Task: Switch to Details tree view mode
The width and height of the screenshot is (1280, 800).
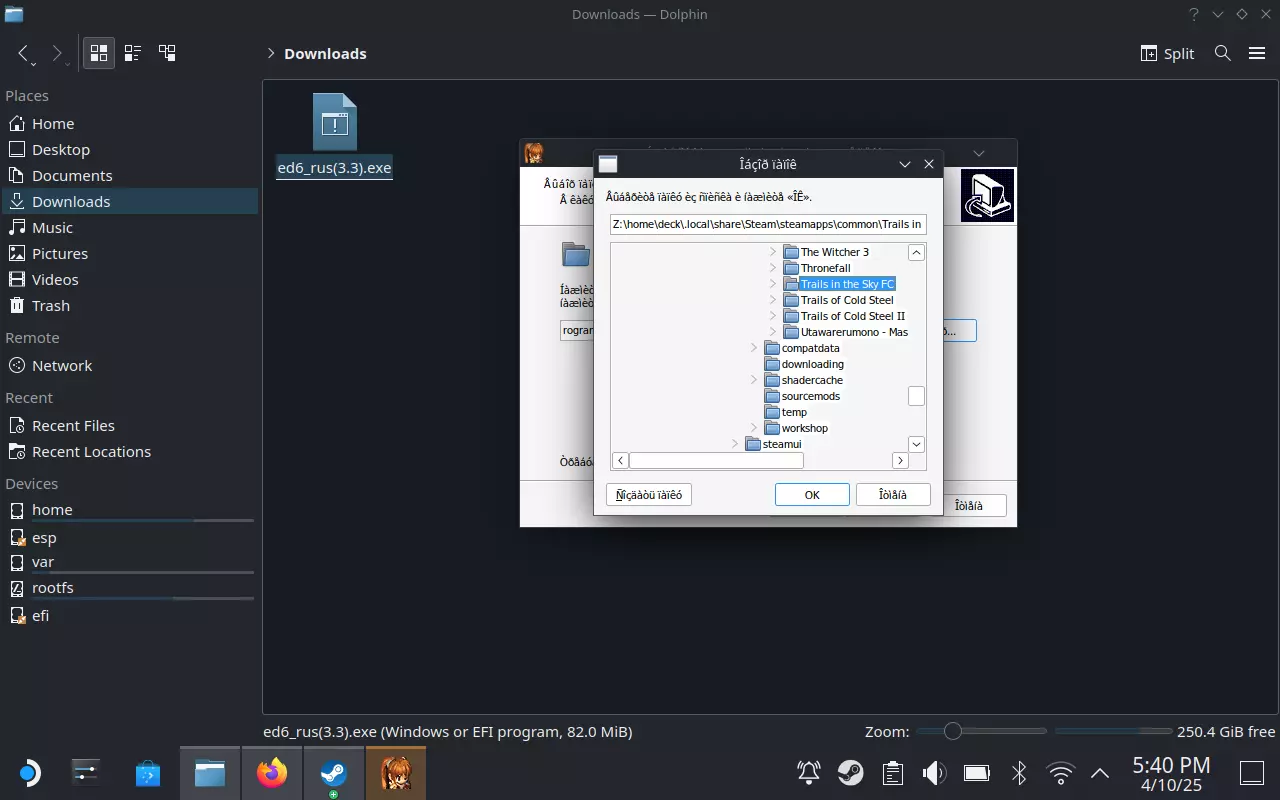Action: click(167, 53)
